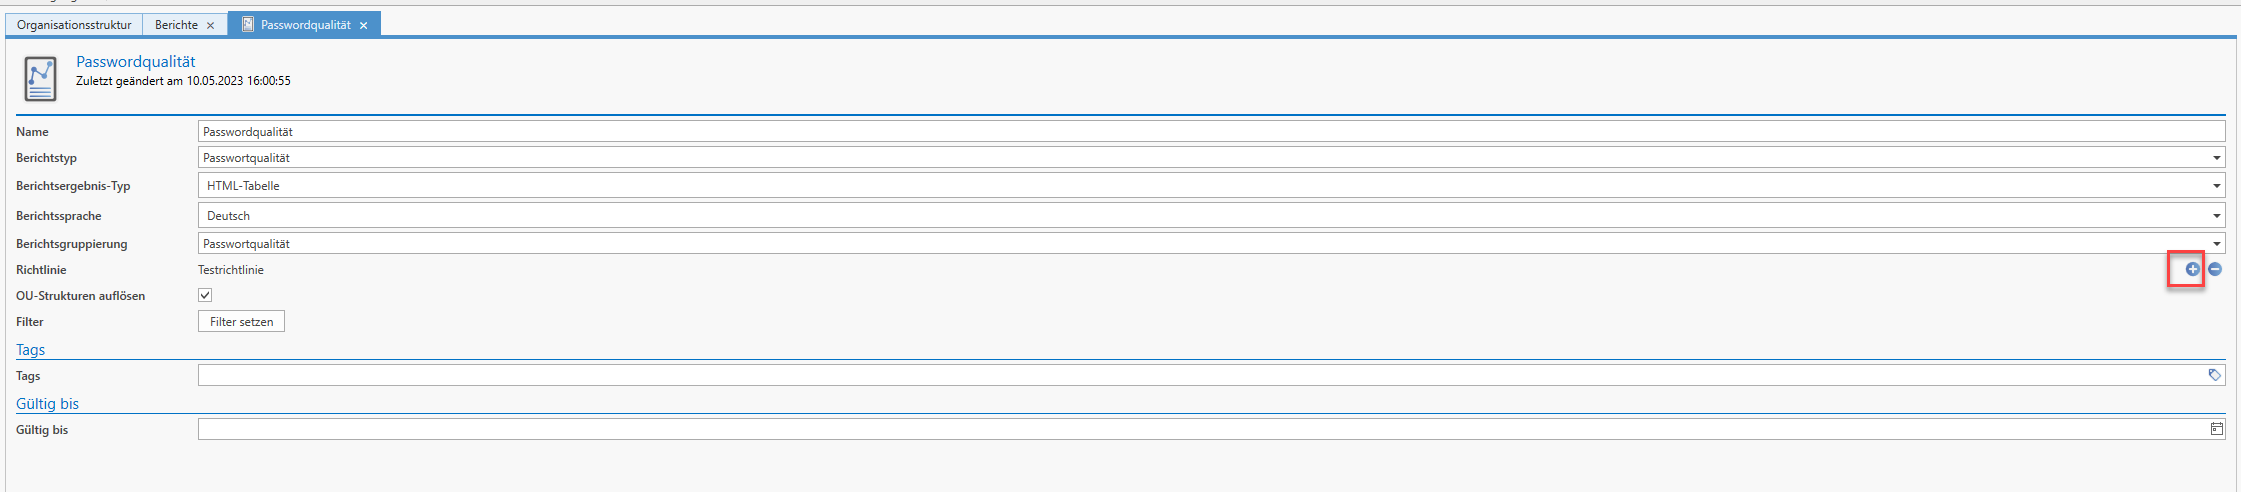
Task: Click the report icon on the Passwordqualität tab
Action: 248,24
